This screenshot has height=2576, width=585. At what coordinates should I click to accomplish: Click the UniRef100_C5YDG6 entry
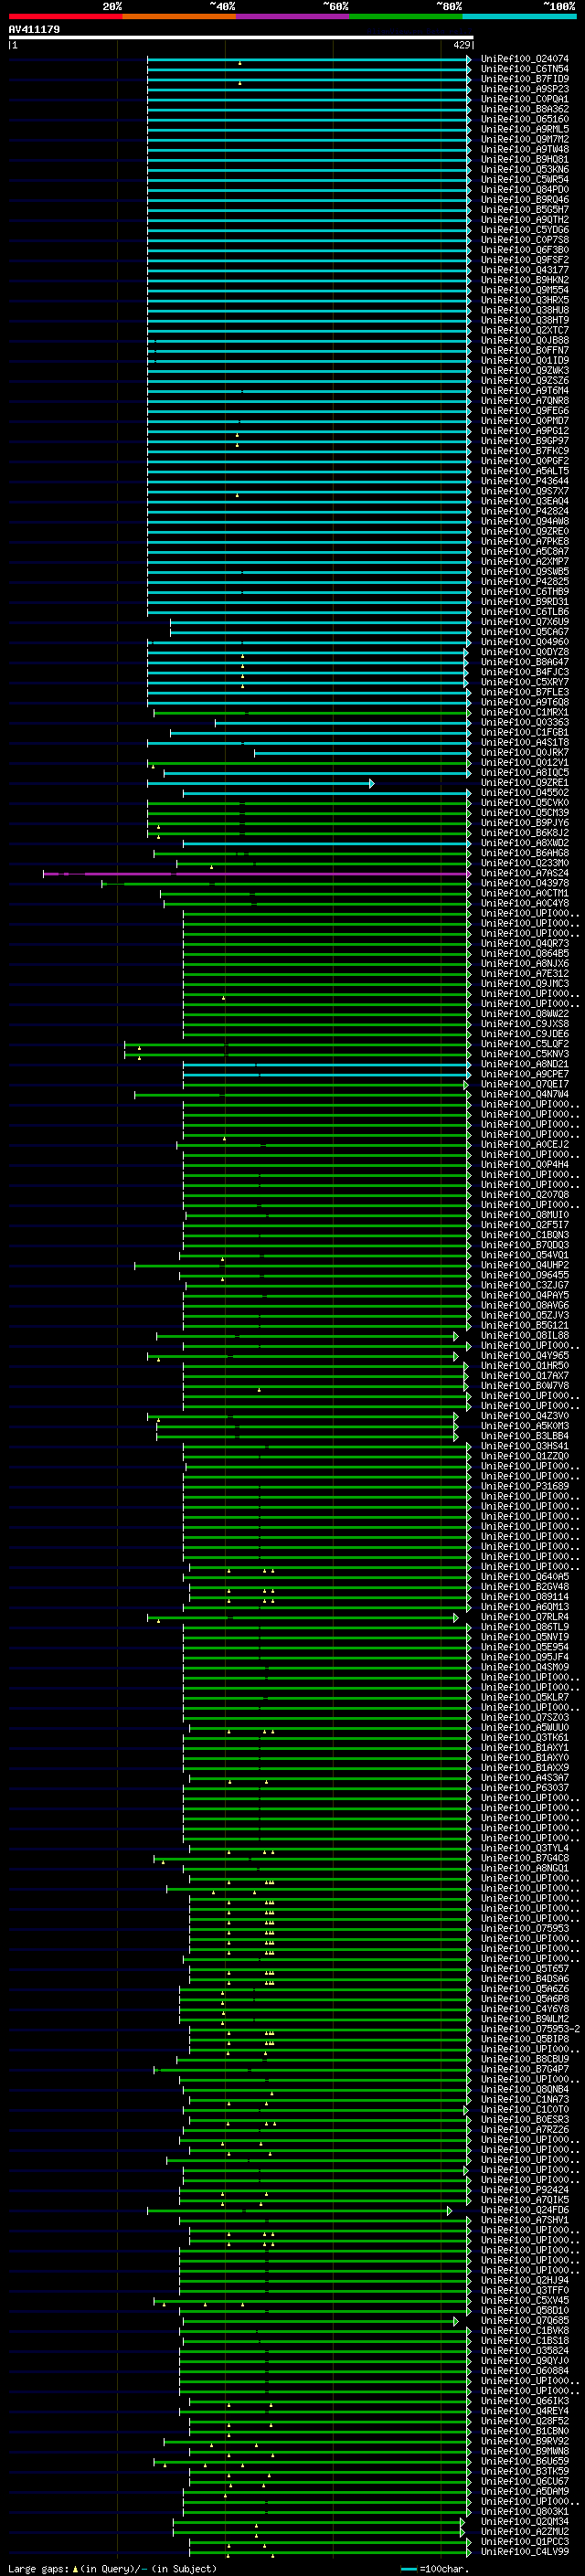[524, 230]
